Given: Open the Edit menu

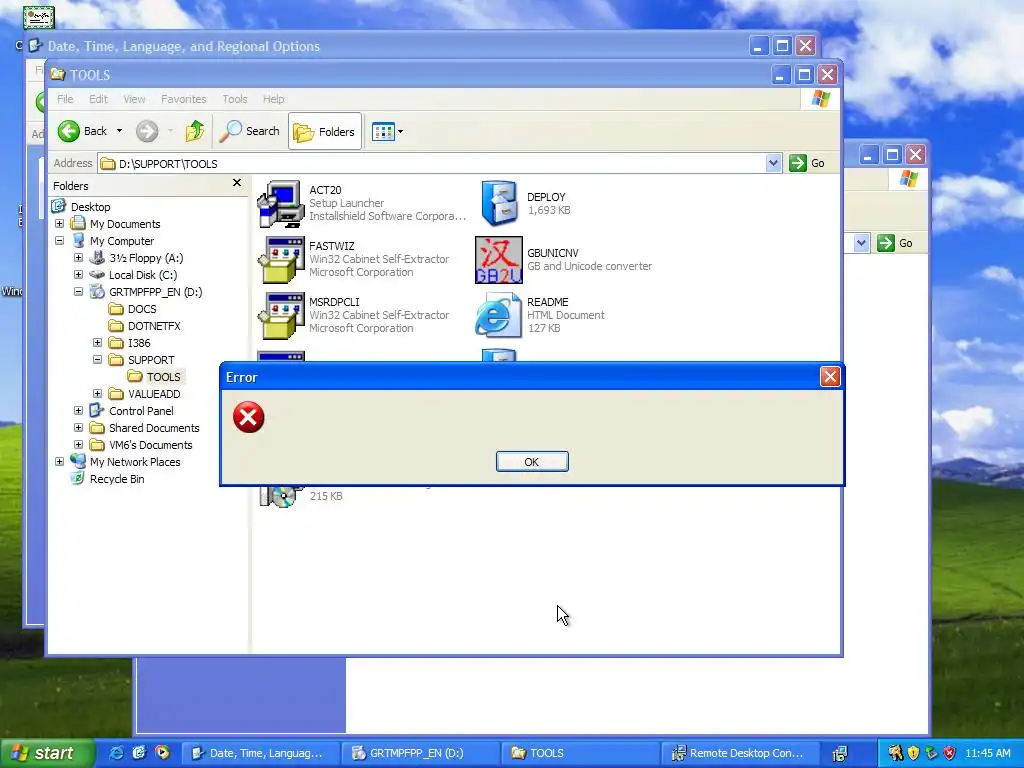Looking at the screenshot, I should 99,99.
